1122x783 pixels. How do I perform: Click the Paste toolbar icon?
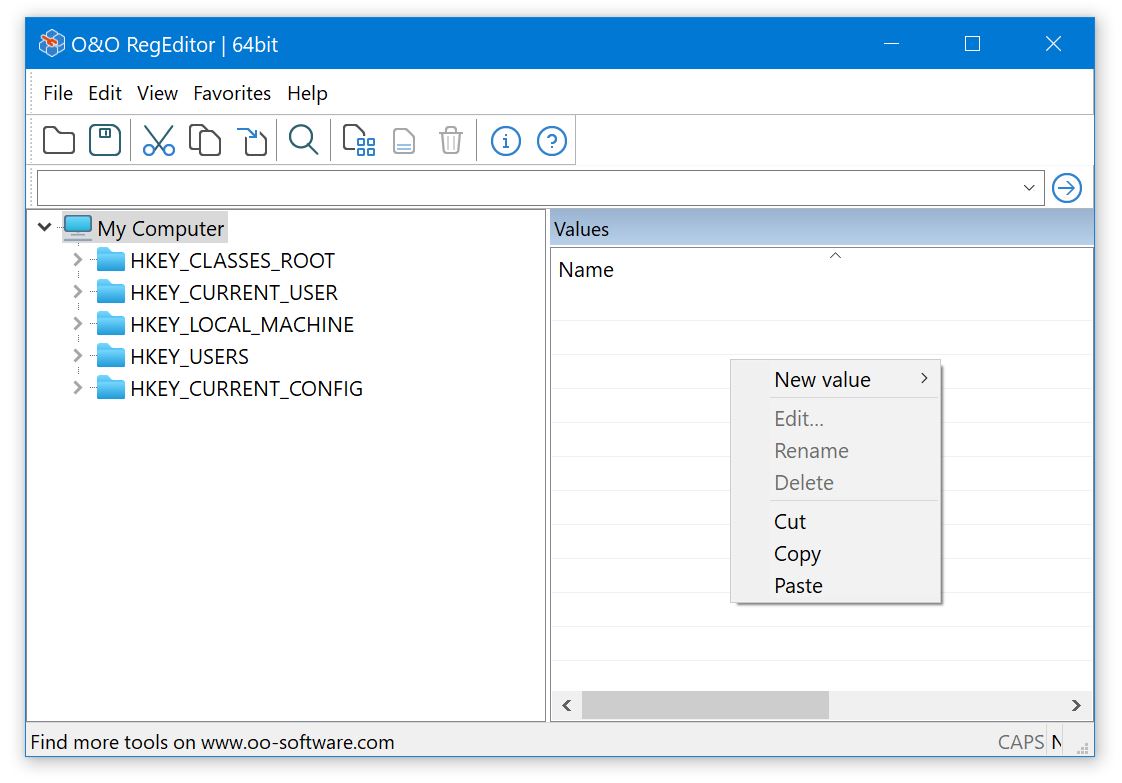pos(251,140)
